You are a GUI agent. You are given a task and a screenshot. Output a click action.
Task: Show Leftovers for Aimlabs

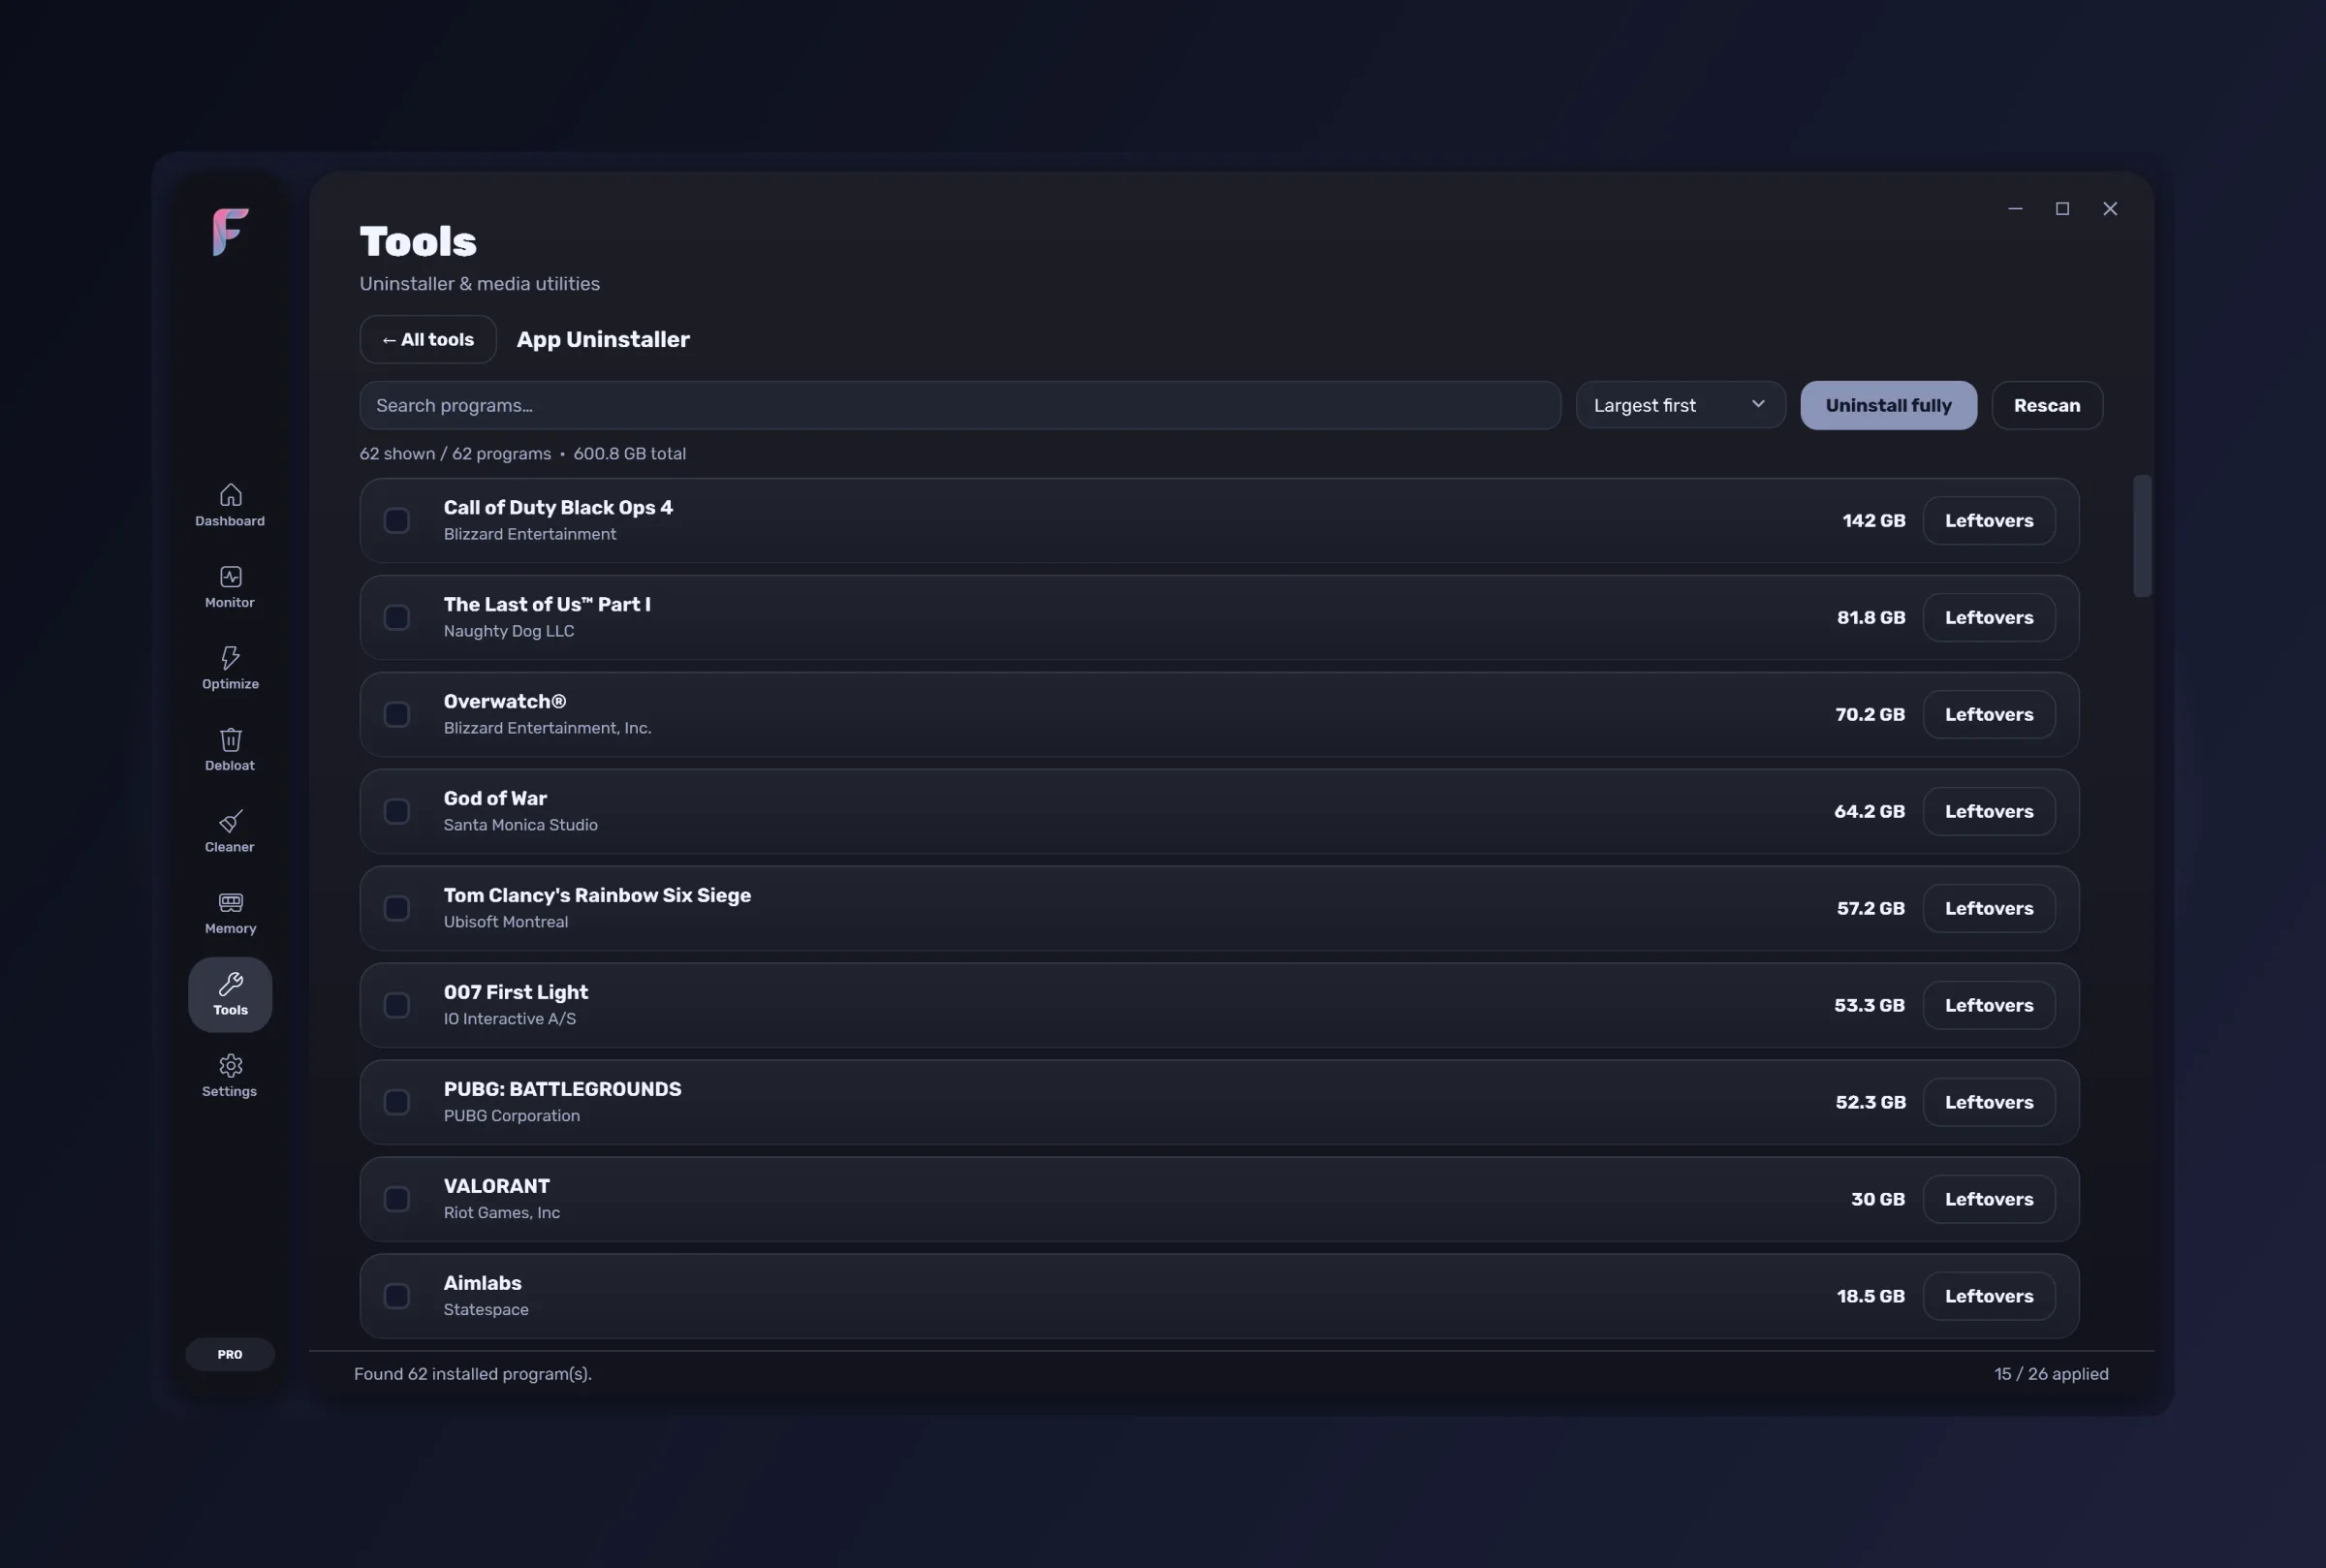tap(1989, 1296)
